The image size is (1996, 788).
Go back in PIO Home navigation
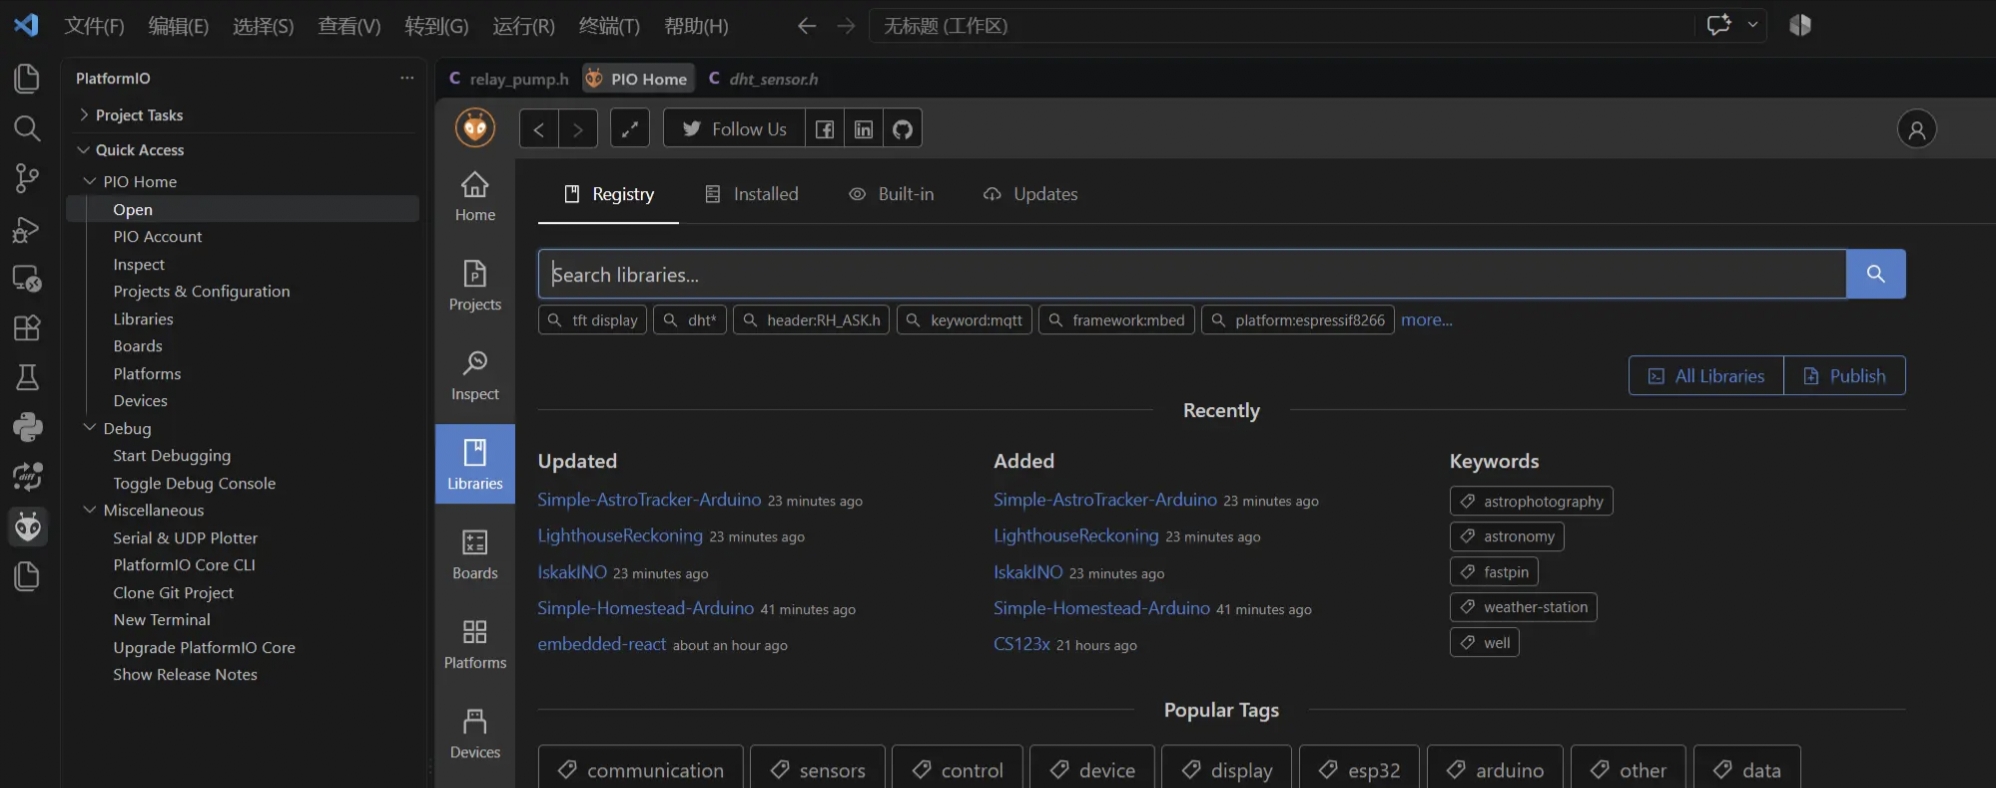point(539,129)
